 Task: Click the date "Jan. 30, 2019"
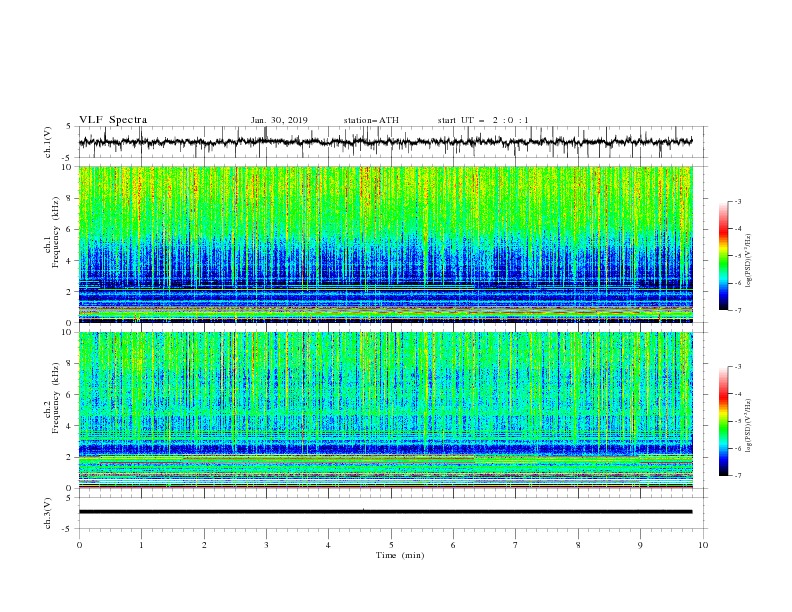(279, 120)
